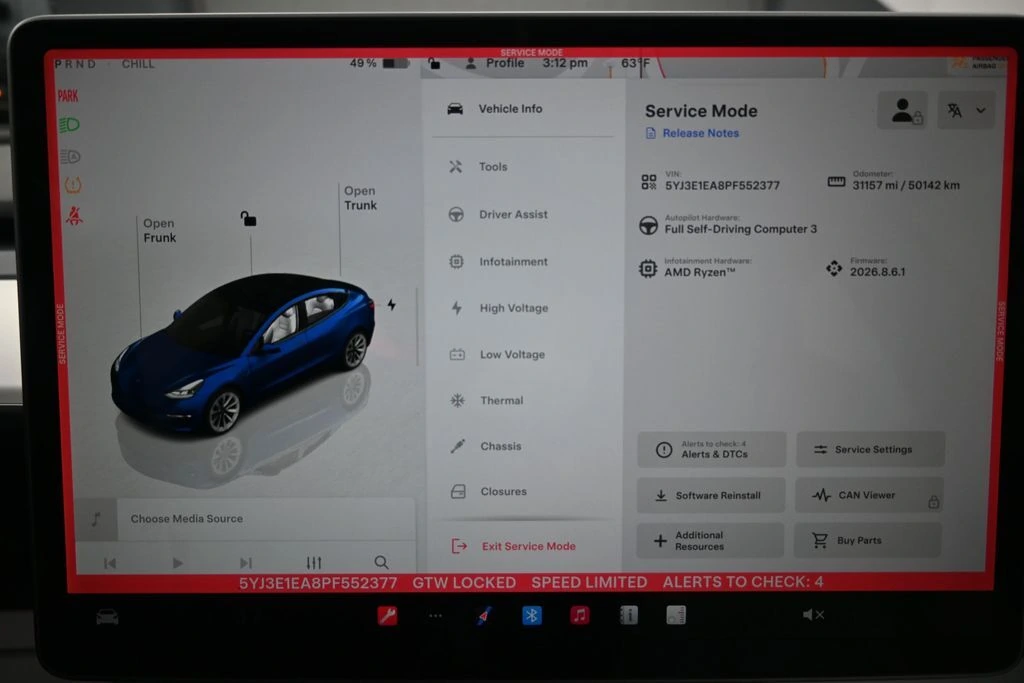Select Thermal in the service menu
The height and width of the screenshot is (683, 1024).
click(486, 400)
